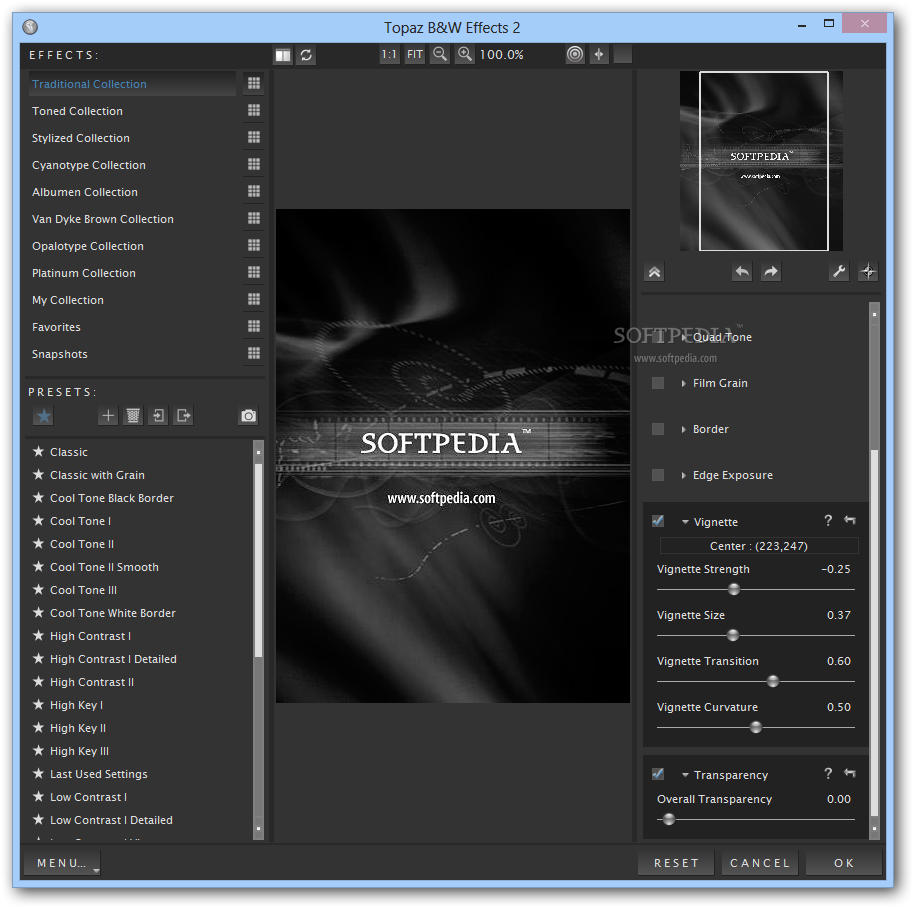Click the zoom in magnifier
The height and width of the screenshot is (908, 914).
(x=465, y=55)
